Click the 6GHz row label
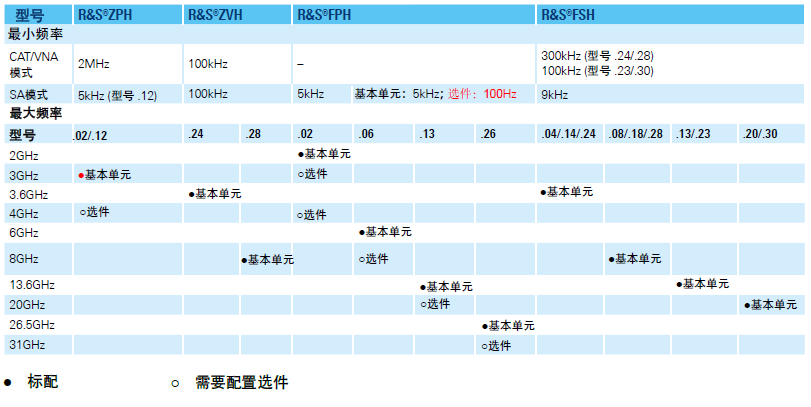This screenshot has height=407, width=811. pos(24,233)
